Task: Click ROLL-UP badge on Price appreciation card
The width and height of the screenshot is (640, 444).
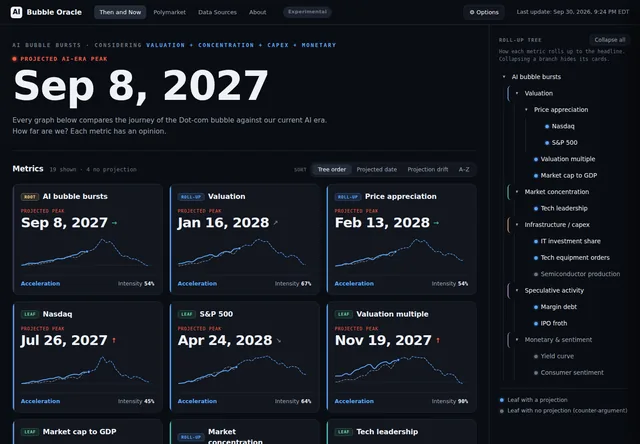Action: (x=348, y=197)
